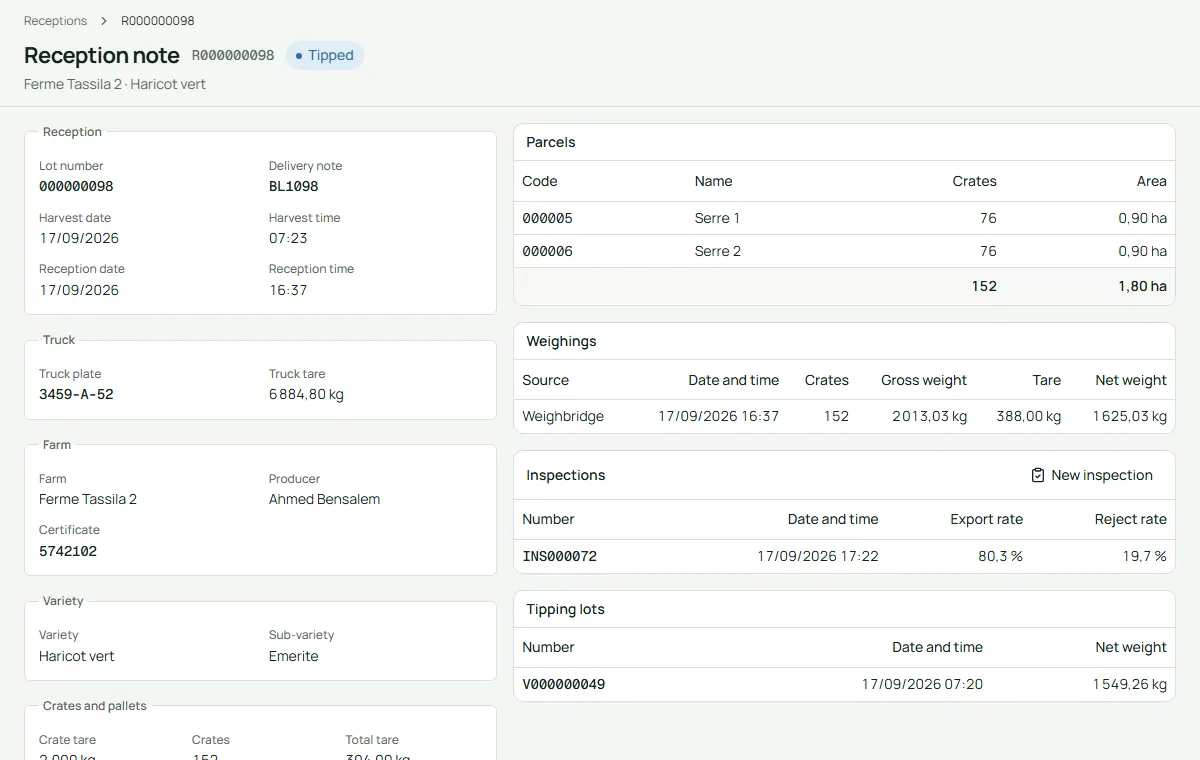Click the Code column header in Parcels
The height and width of the screenshot is (760, 1200).
coord(540,181)
